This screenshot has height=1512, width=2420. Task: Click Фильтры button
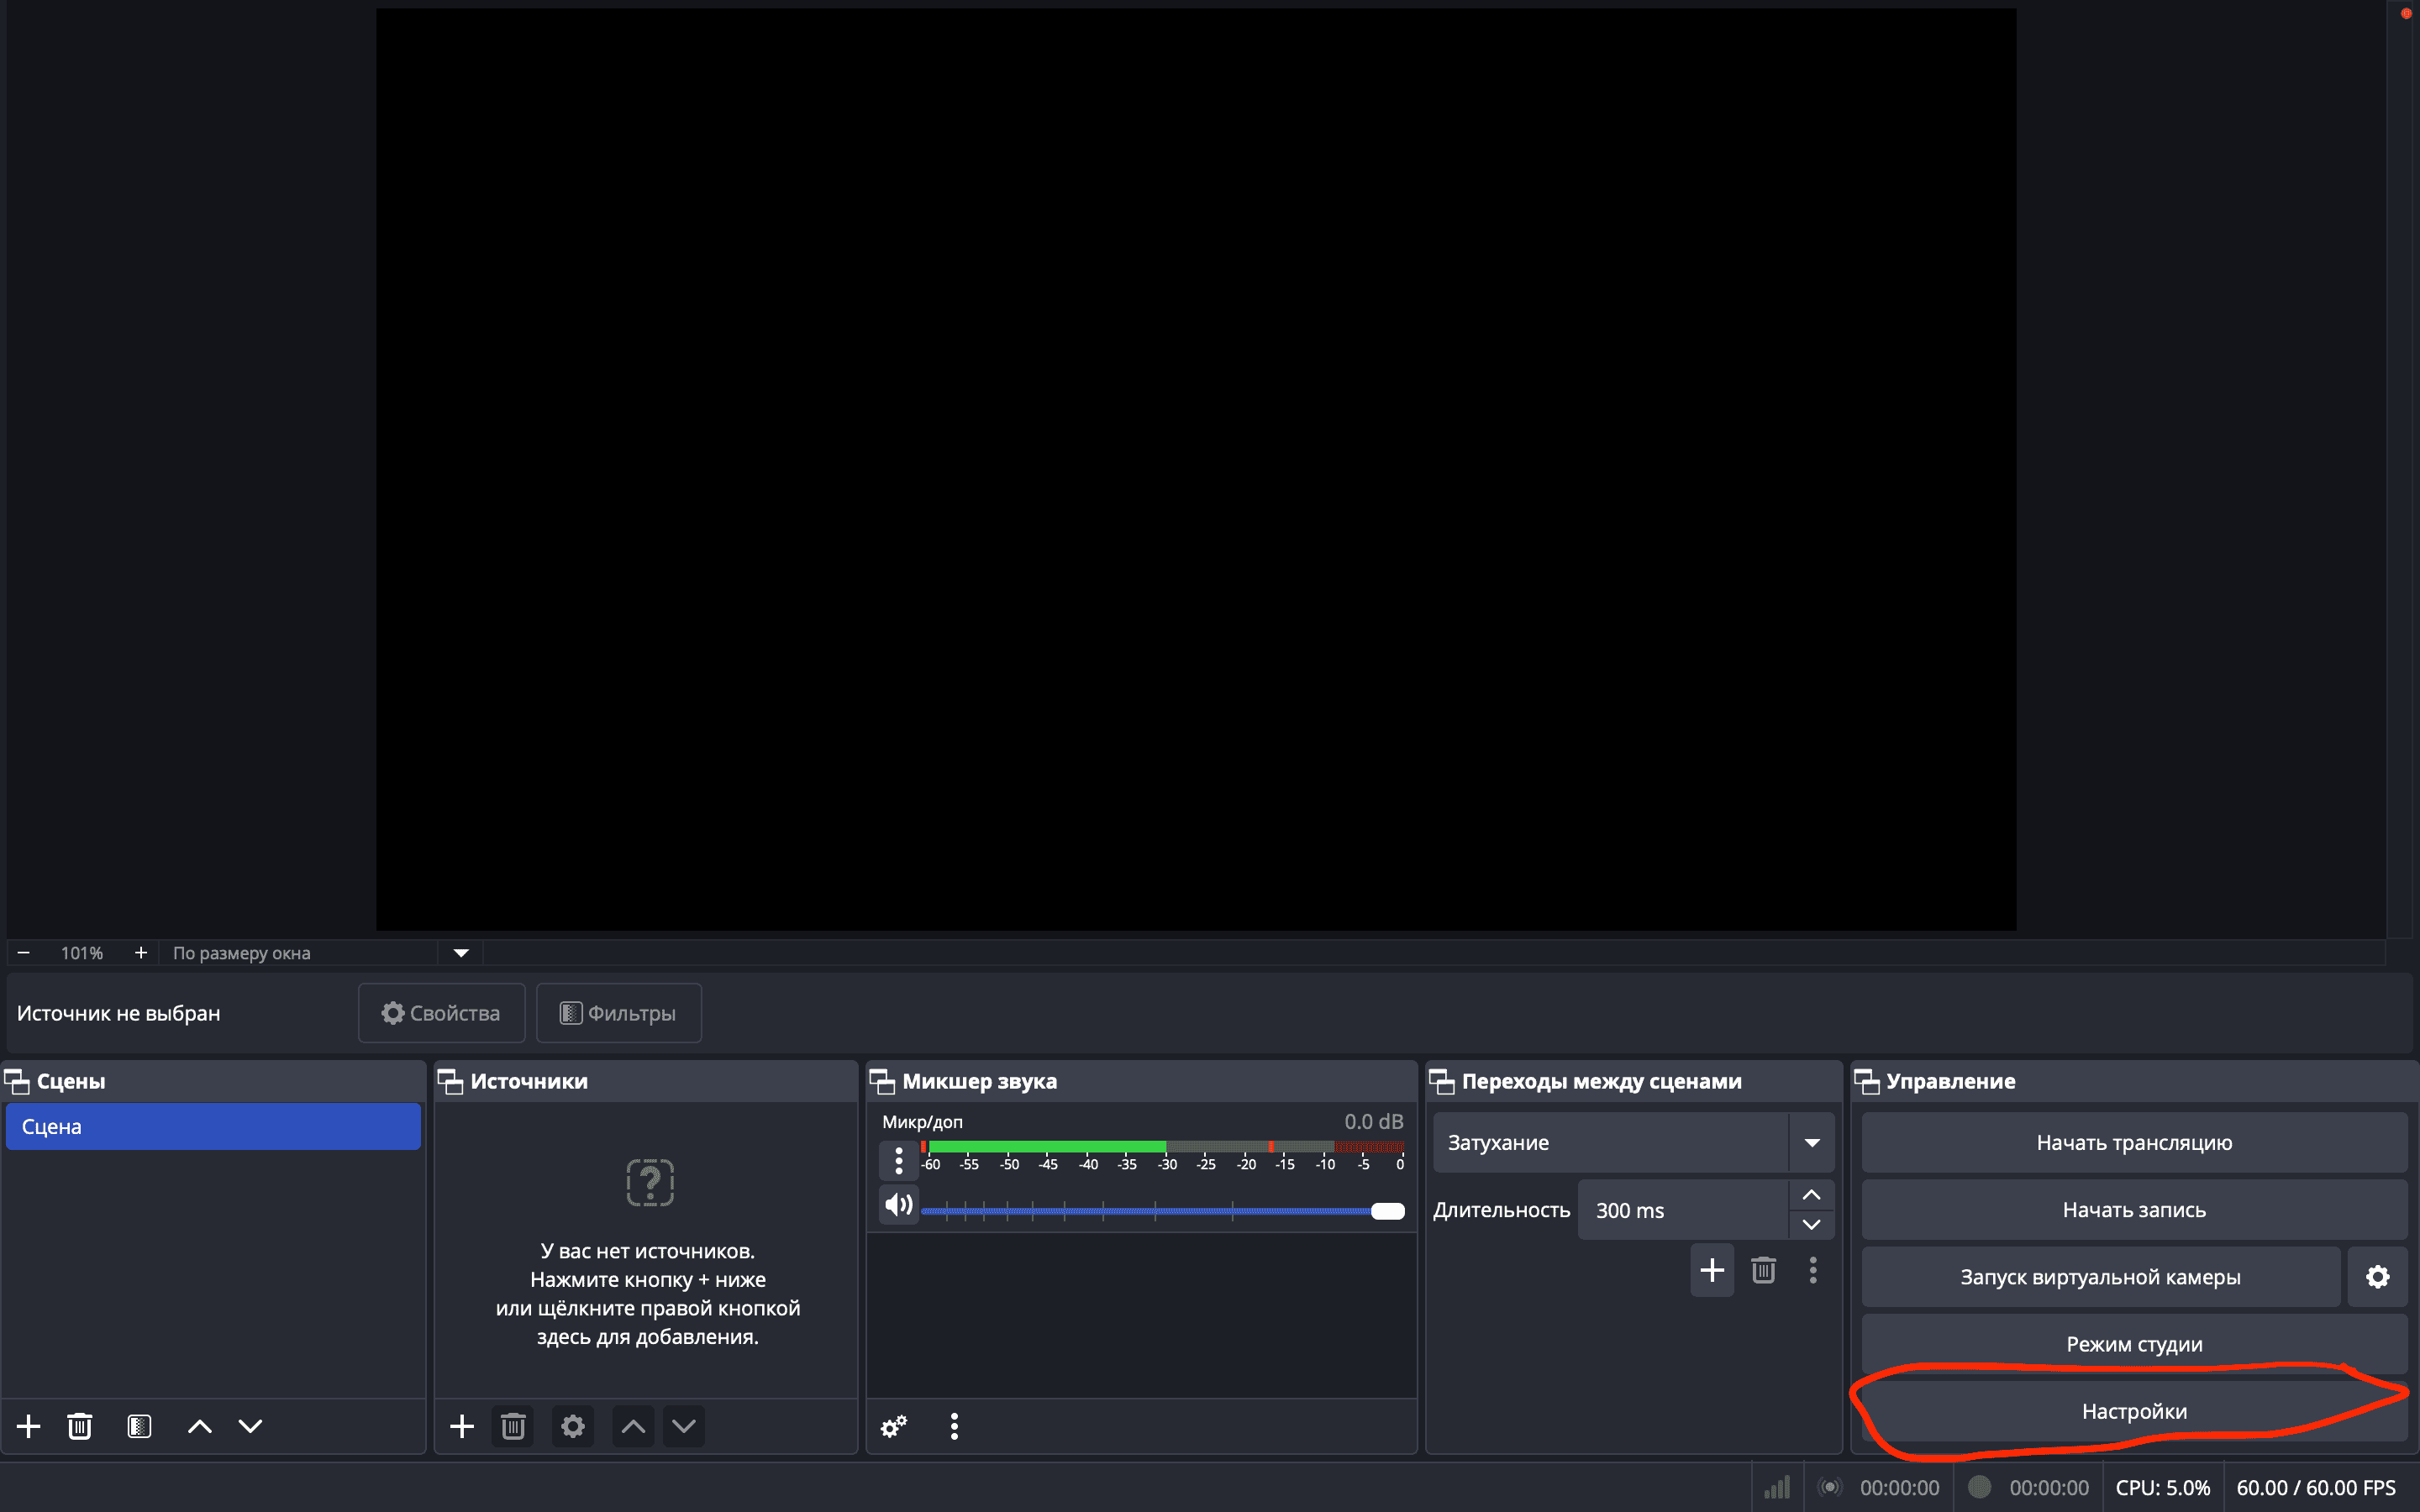coord(619,1013)
